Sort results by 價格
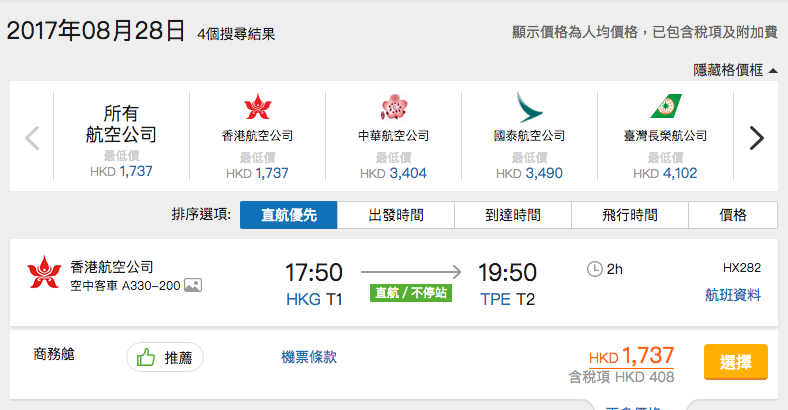Image resolution: width=788 pixels, height=410 pixels. click(733, 215)
